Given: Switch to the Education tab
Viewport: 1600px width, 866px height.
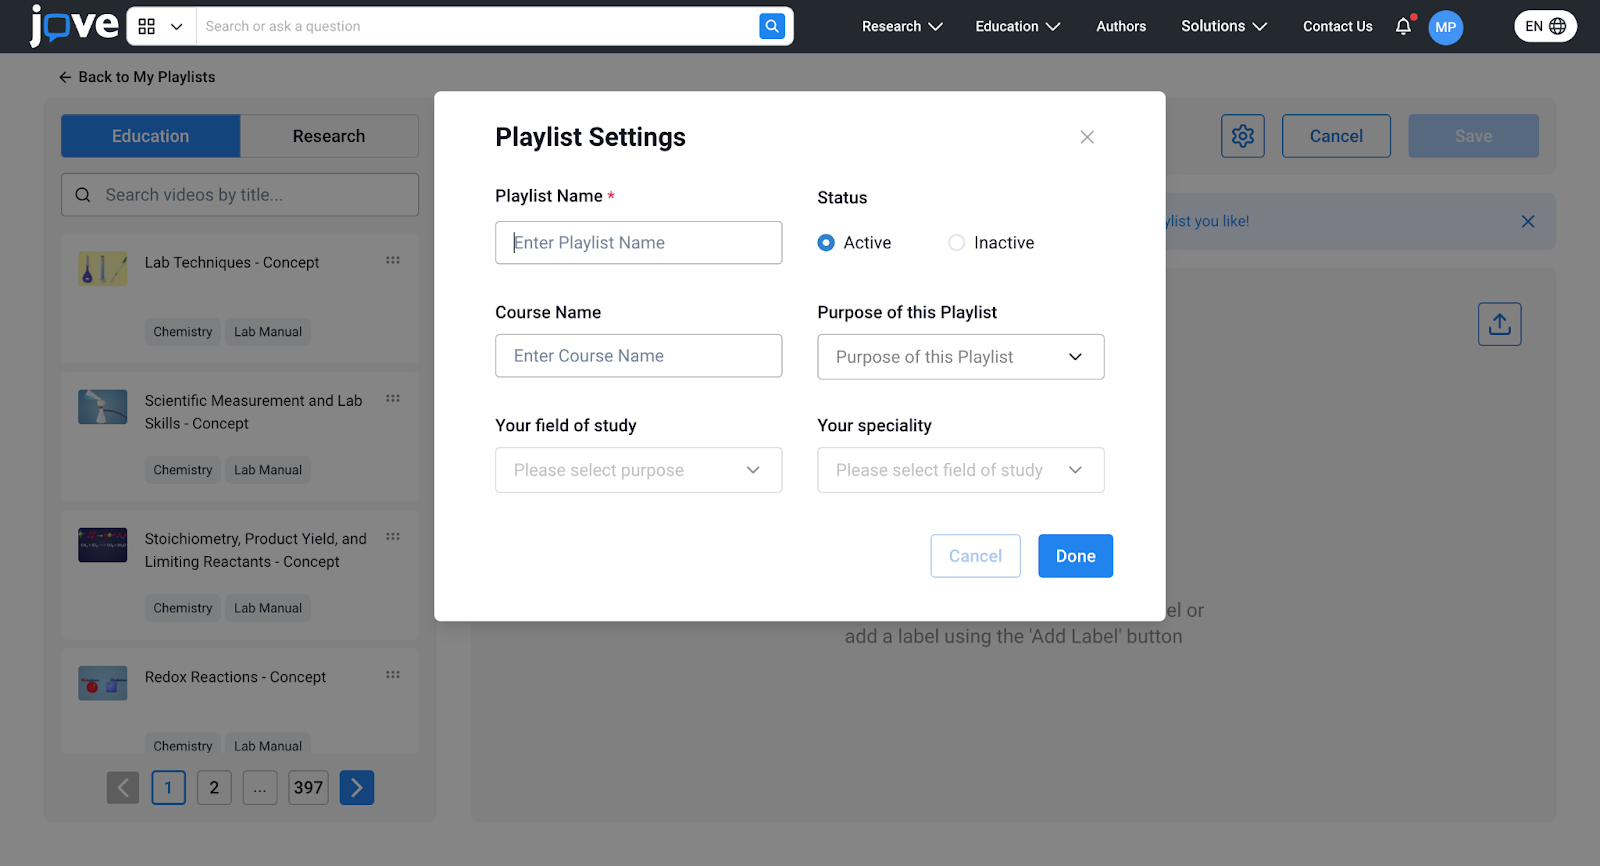Looking at the screenshot, I should tap(150, 136).
